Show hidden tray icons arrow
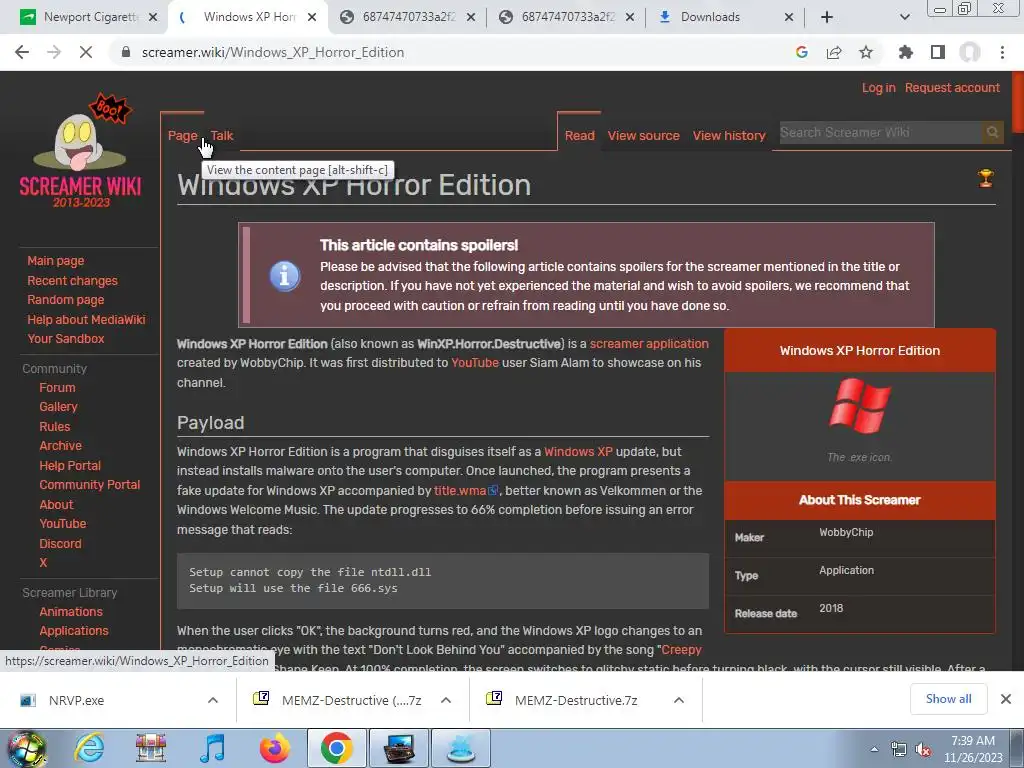The image size is (1024, 768). pos(874,749)
